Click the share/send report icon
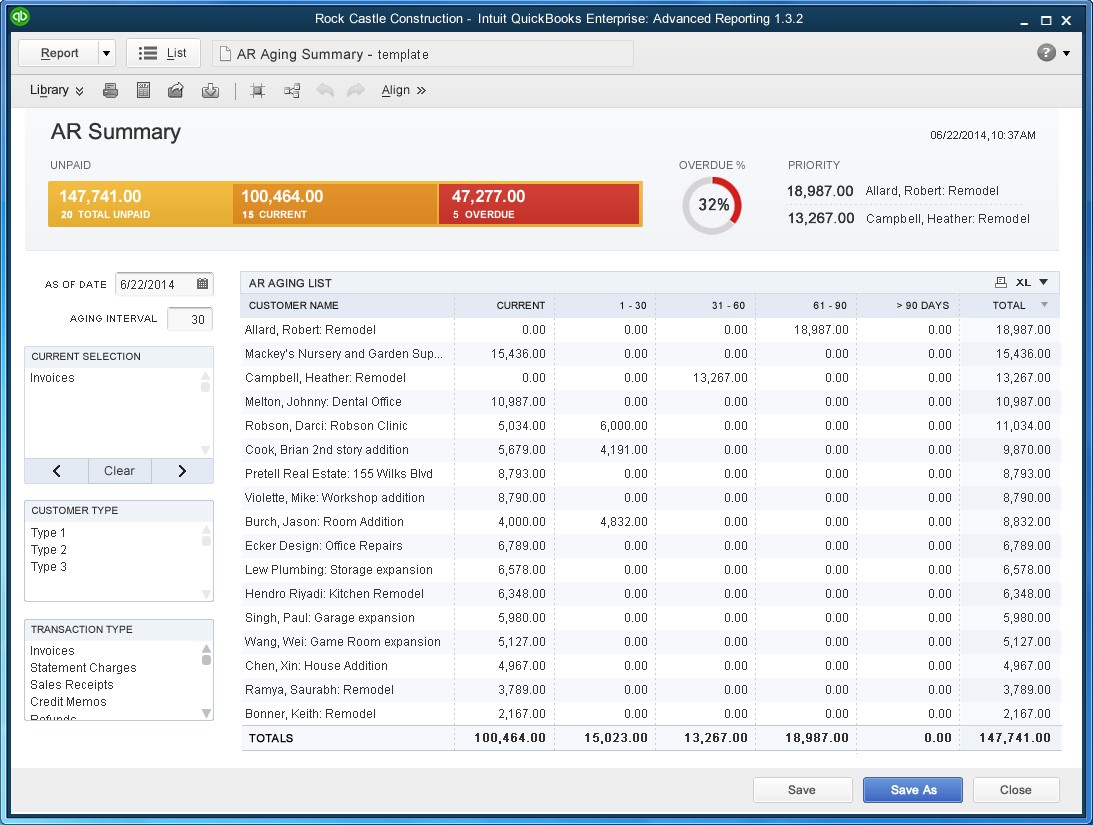Image resolution: width=1093 pixels, height=825 pixels. click(x=176, y=90)
